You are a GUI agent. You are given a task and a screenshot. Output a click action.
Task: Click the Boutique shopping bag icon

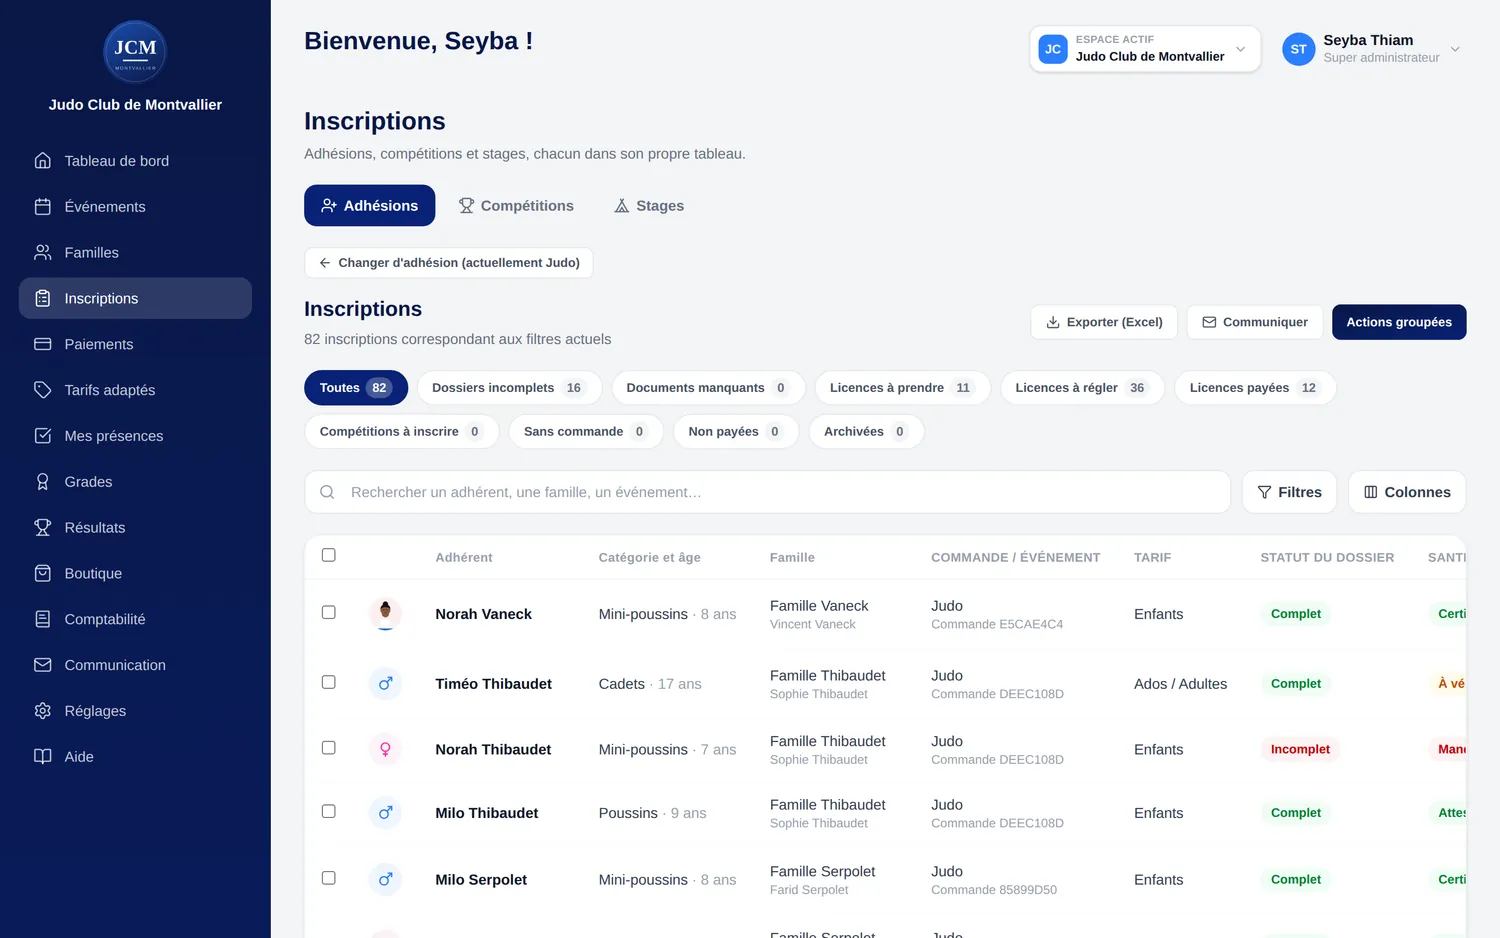(42, 574)
